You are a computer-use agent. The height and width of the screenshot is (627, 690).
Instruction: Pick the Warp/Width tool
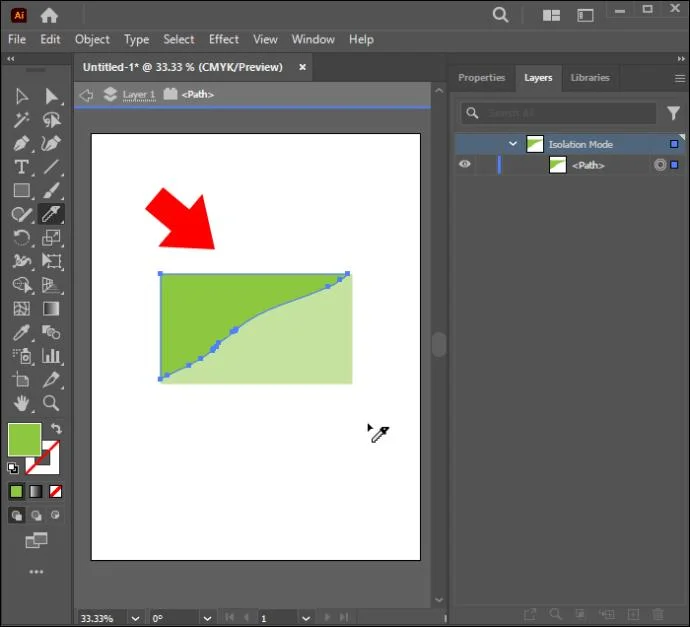point(21,261)
